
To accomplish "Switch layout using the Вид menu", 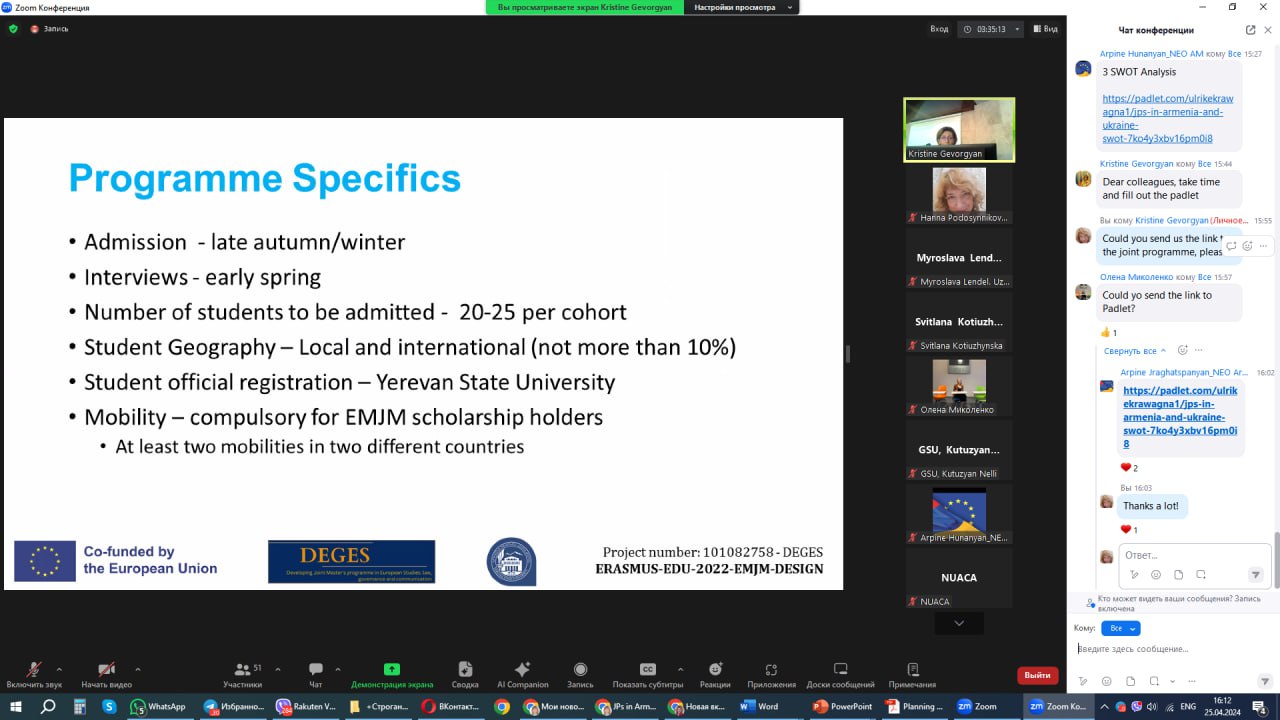I will click(1045, 29).
